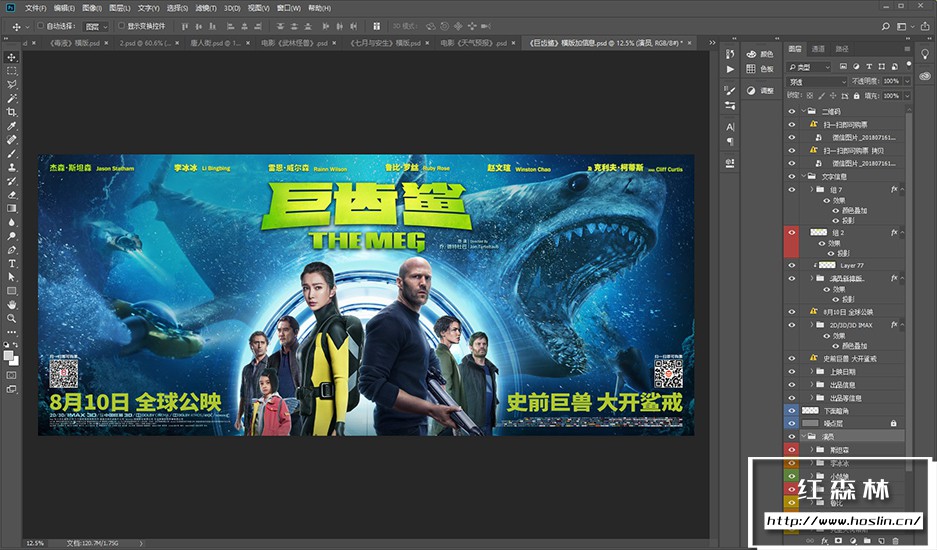
Task: Select the Eyedropper tool
Action: point(11,126)
